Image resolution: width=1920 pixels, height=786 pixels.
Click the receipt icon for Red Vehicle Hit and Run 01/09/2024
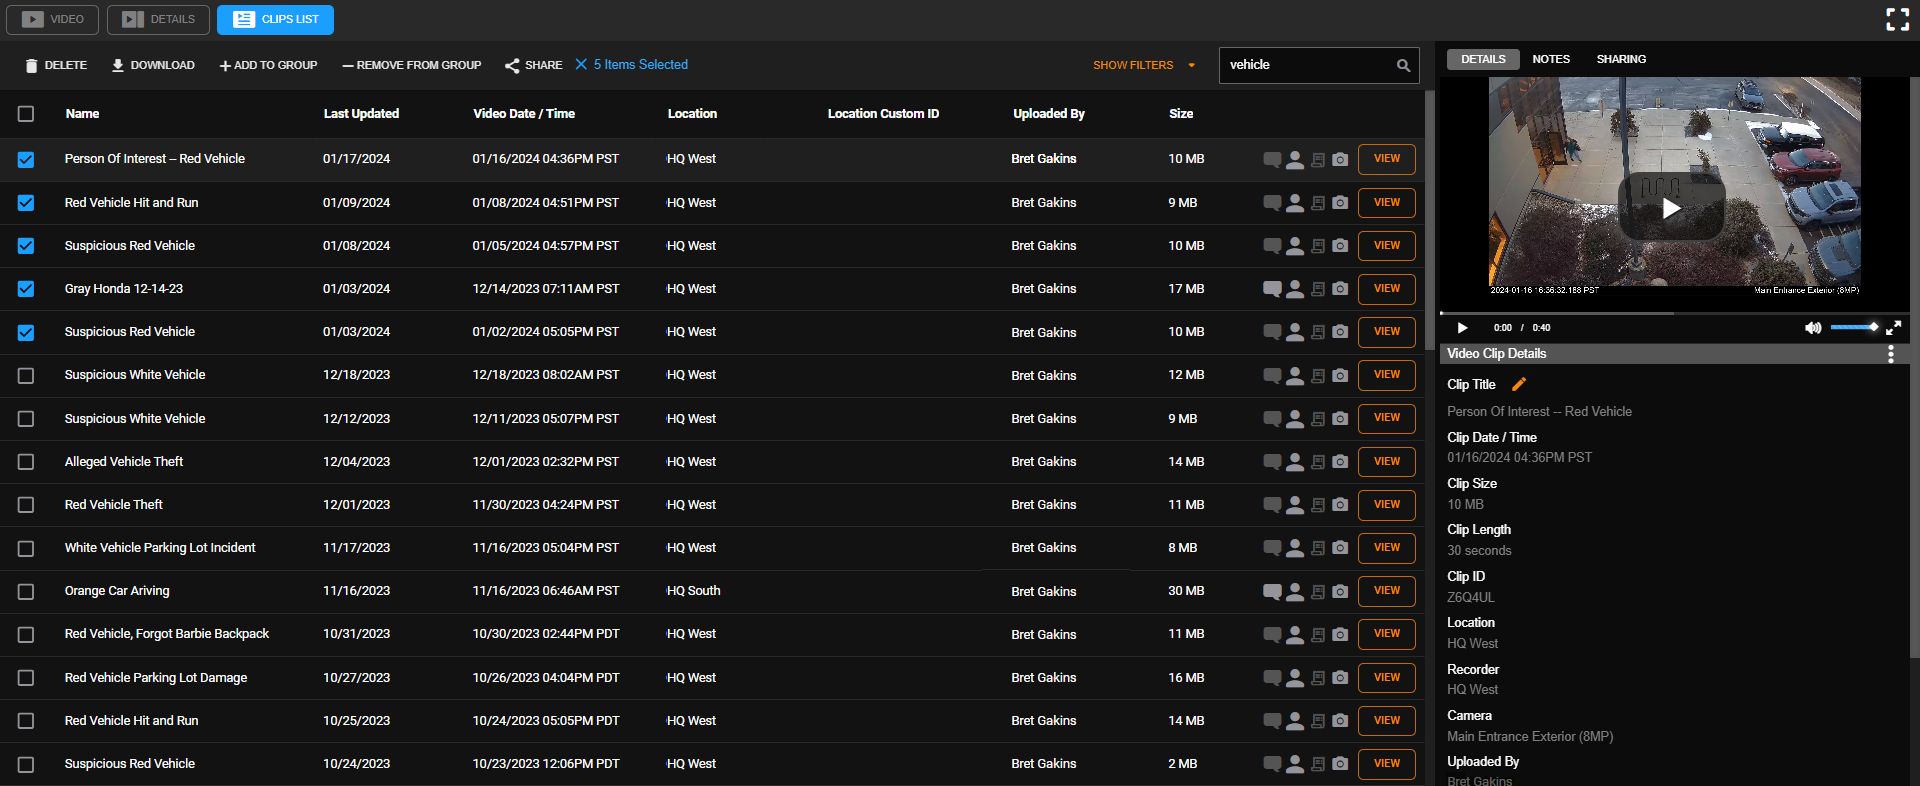click(1318, 203)
